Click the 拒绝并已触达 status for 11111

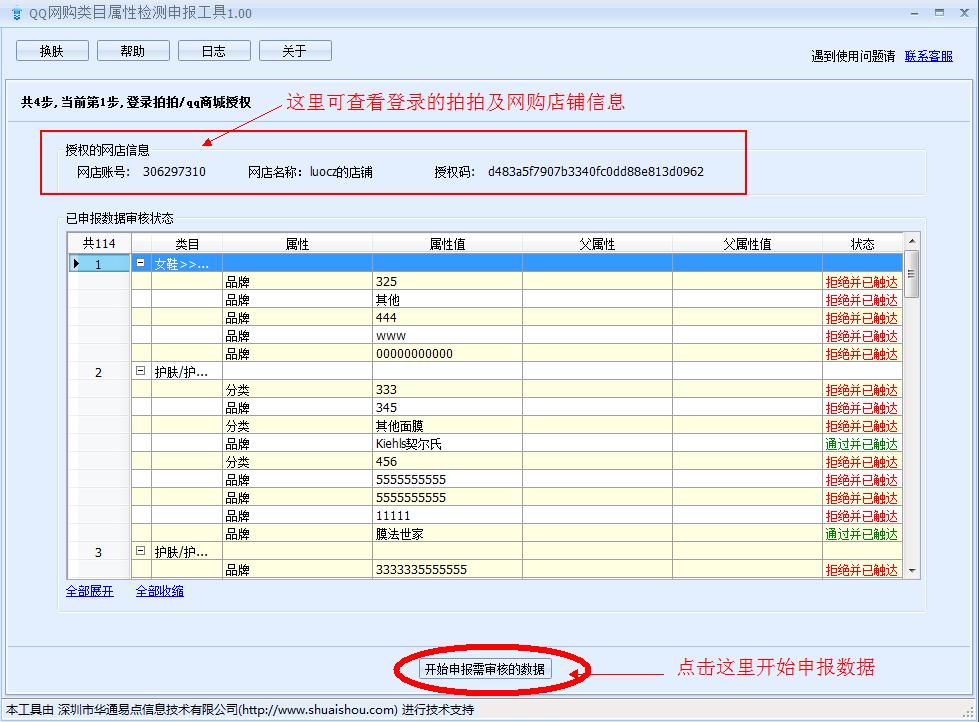pyautogui.click(x=862, y=516)
